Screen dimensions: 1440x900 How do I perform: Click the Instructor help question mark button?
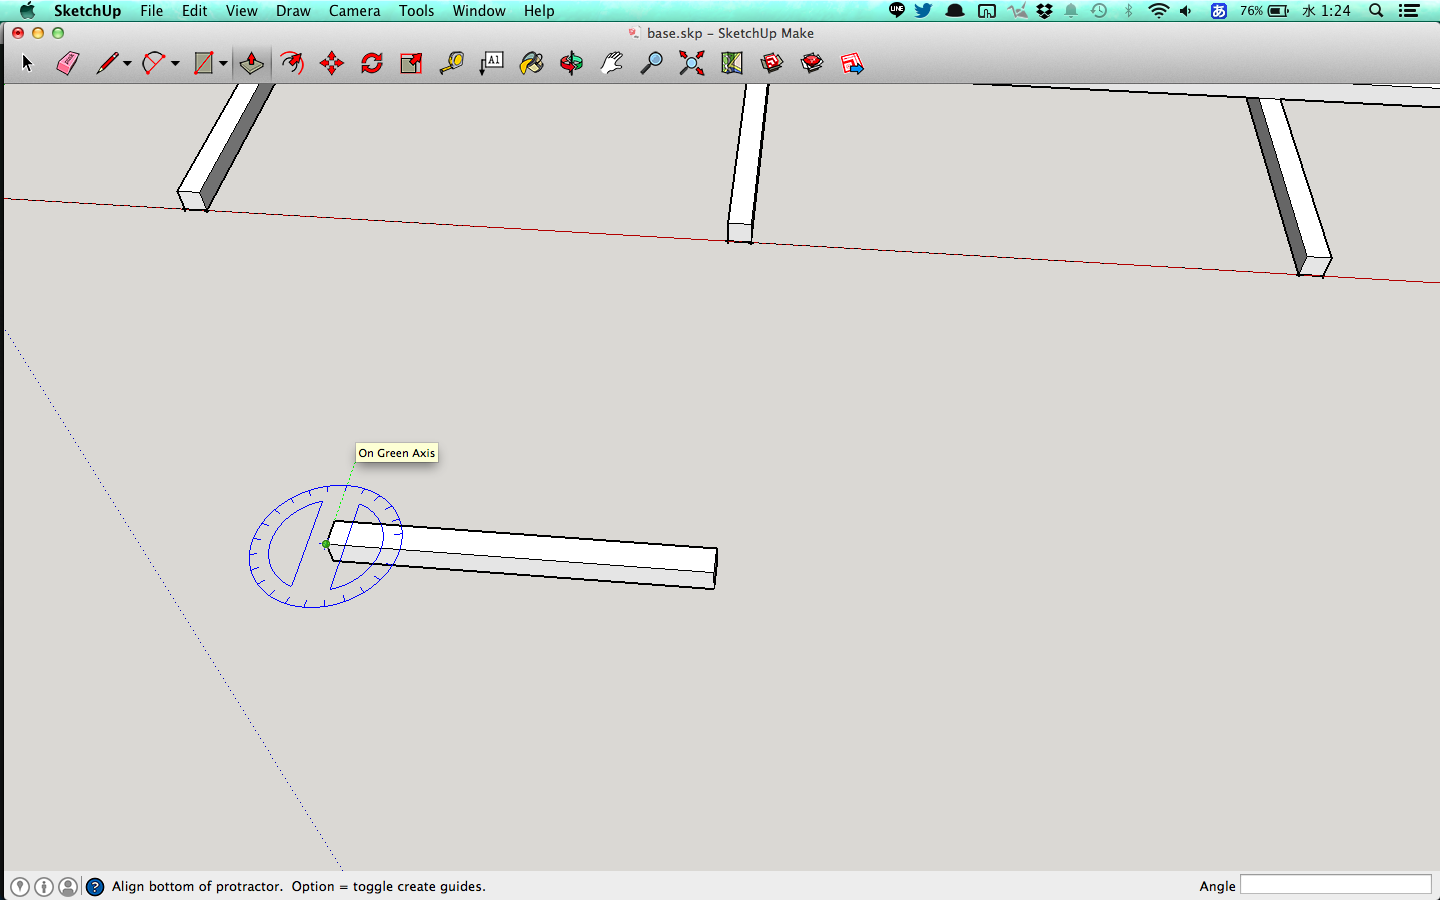pos(95,887)
